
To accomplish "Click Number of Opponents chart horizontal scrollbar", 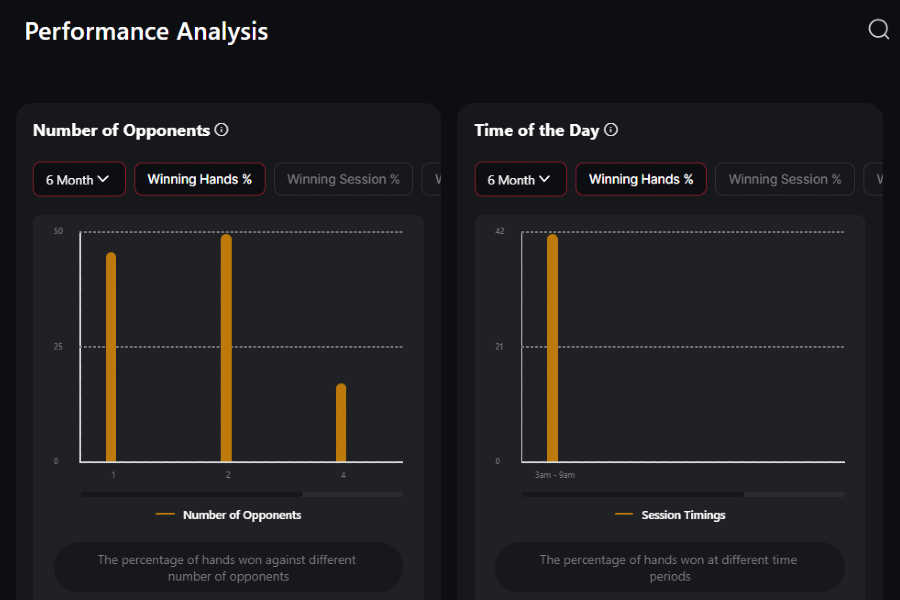I will (191, 494).
